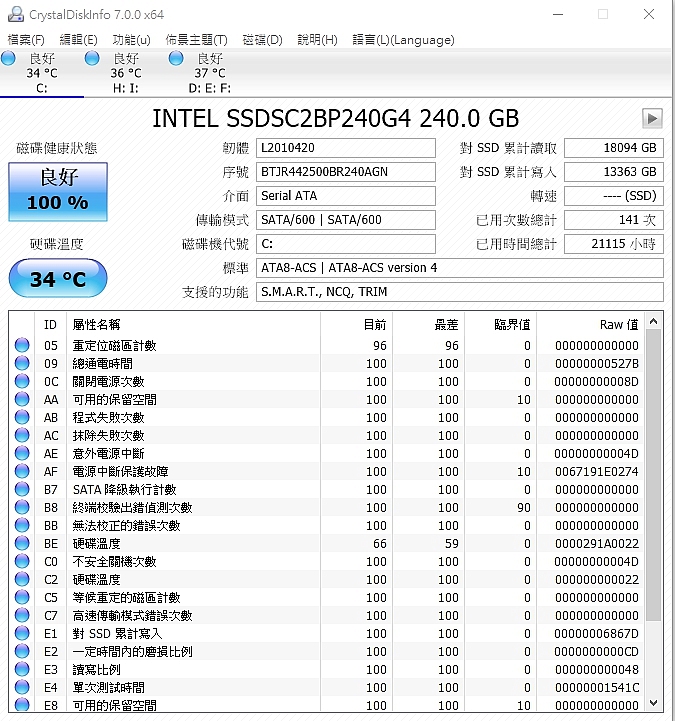Click status circle of attribute AB row

pyautogui.click(x=22, y=417)
